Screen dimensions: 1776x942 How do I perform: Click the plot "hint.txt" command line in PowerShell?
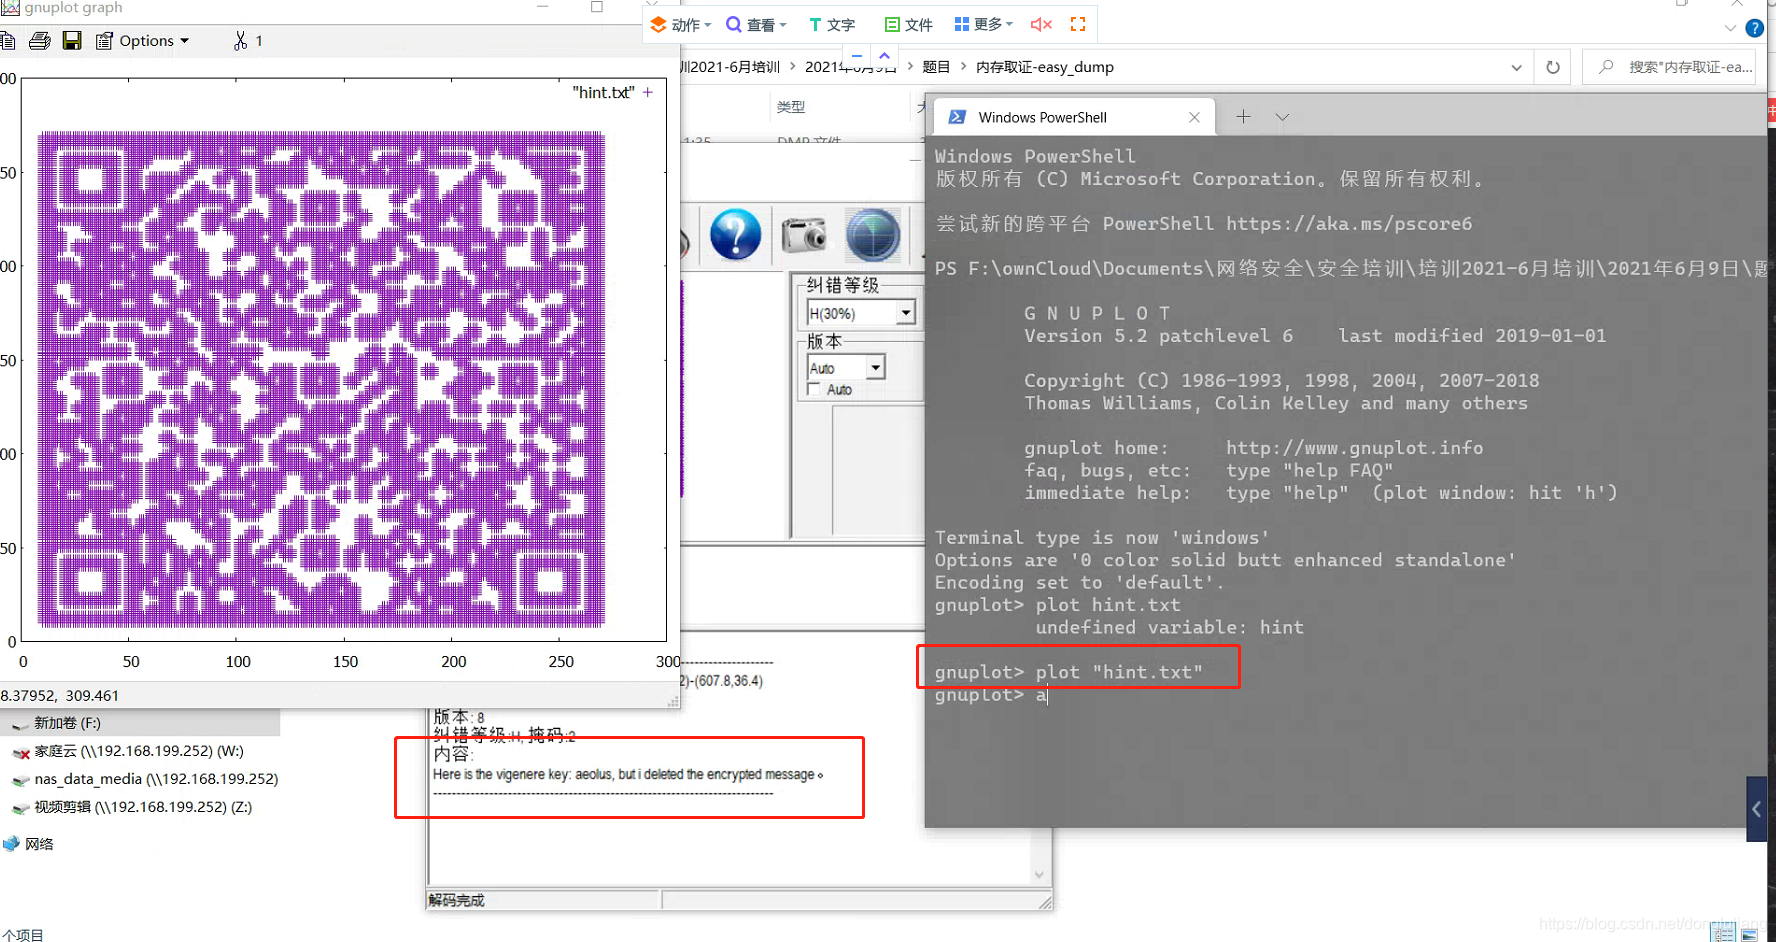(x=1068, y=672)
